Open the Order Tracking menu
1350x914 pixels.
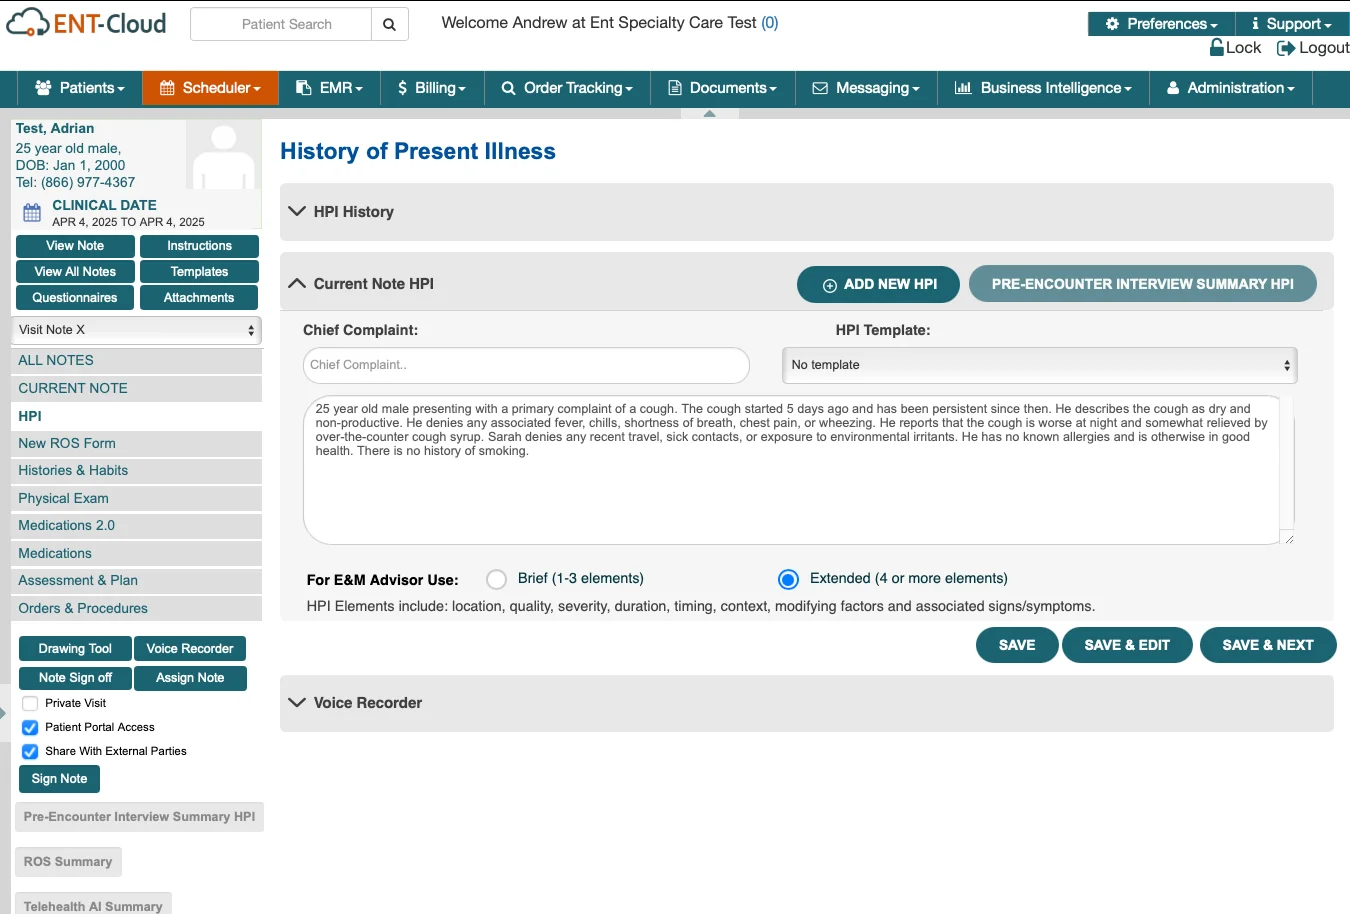click(x=566, y=88)
